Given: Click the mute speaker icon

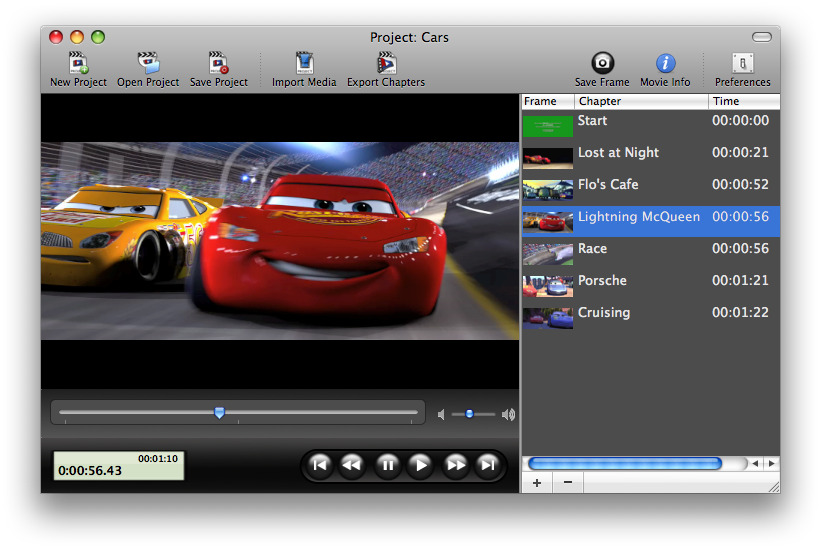Looking at the screenshot, I should pyautogui.click(x=441, y=414).
